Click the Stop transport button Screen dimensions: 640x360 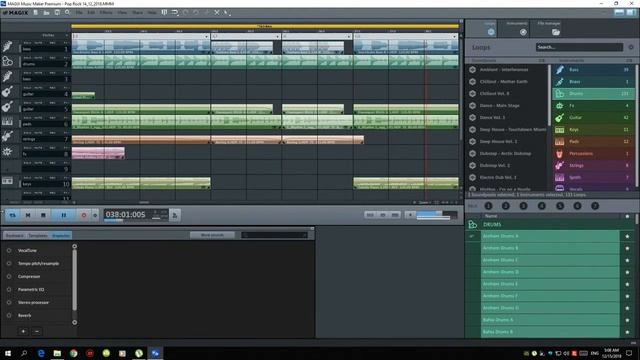(x=43, y=215)
